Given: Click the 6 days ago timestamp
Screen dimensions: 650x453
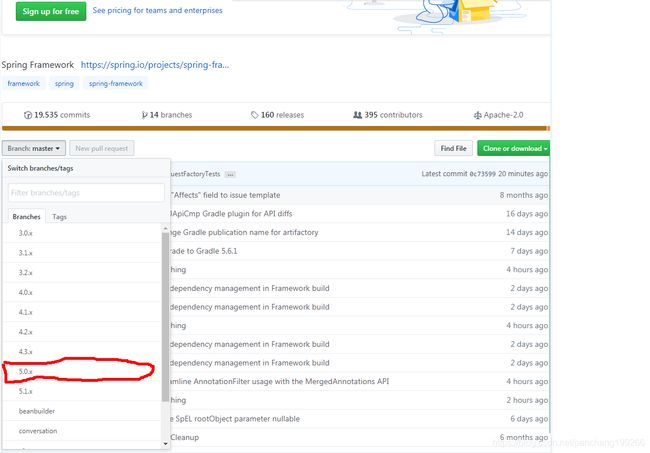Looking at the screenshot, I should click(529, 419).
